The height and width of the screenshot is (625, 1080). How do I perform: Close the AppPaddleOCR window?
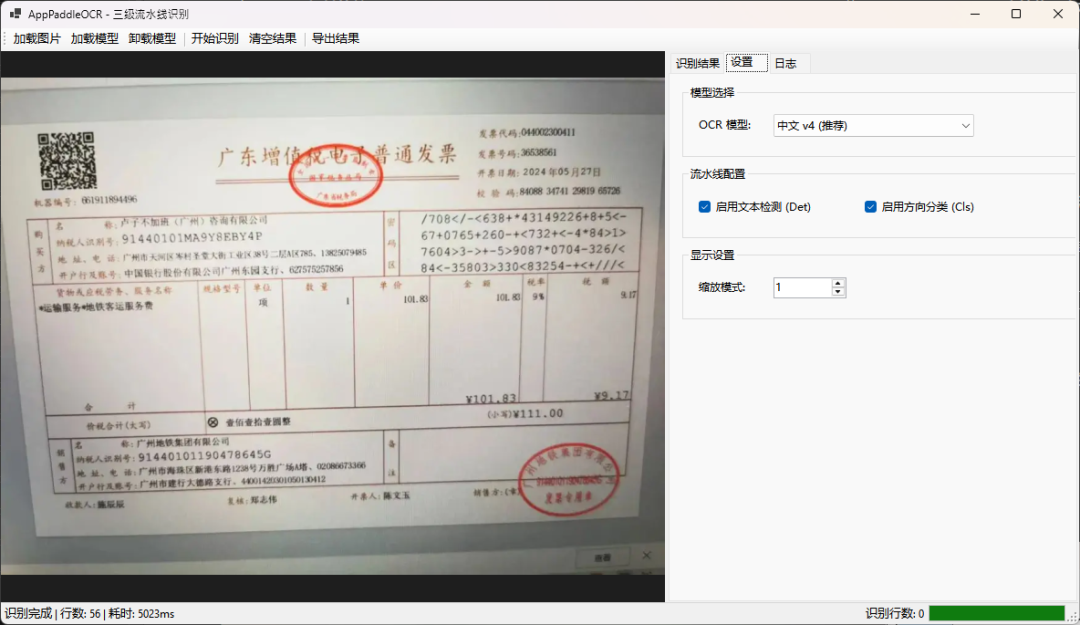pos(1058,14)
